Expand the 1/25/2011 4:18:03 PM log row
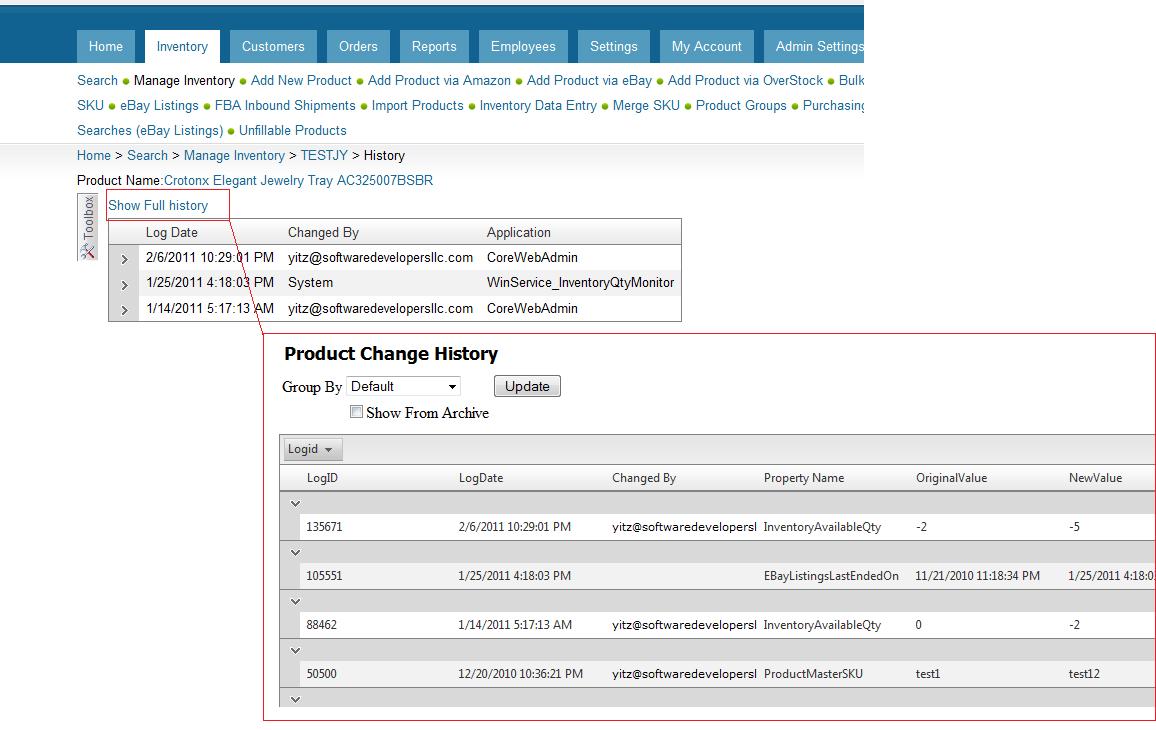 tap(125, 285)
